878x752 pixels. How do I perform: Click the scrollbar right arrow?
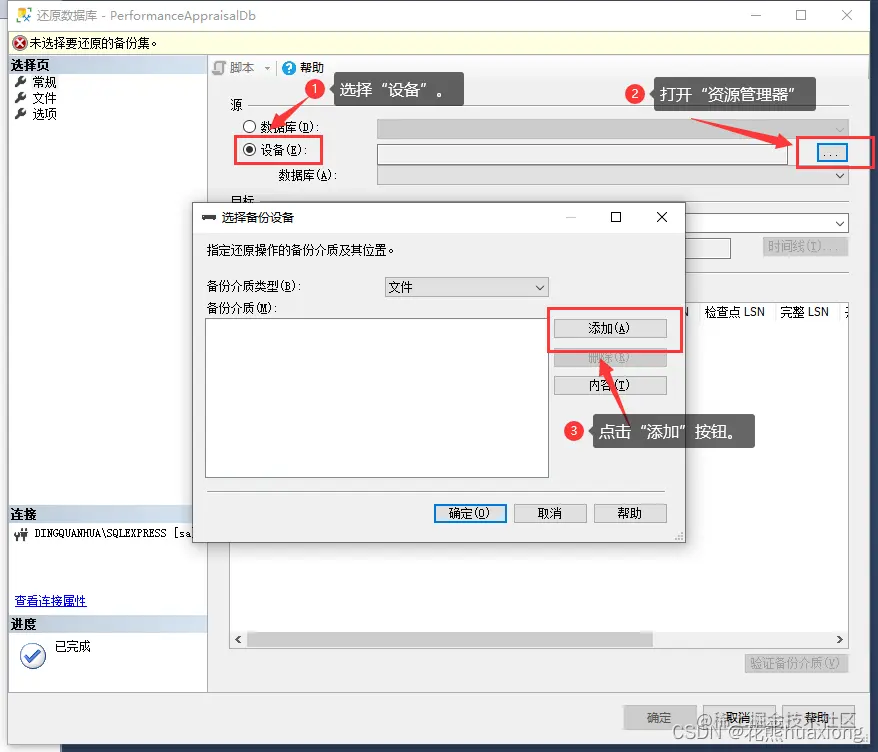tap(839, 639)
